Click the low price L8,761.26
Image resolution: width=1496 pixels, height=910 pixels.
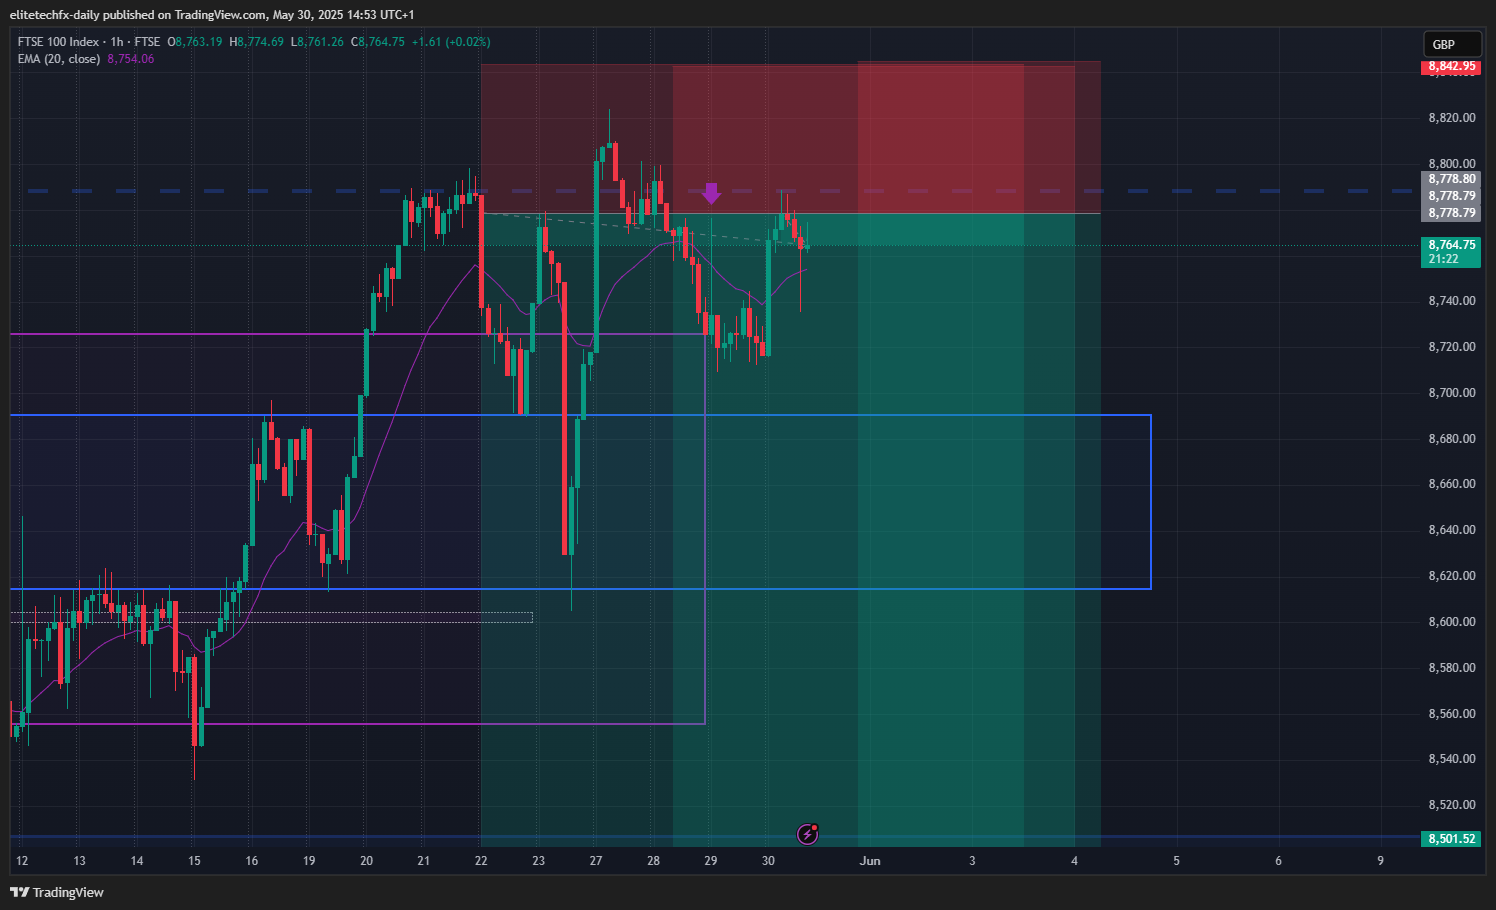(317, 42)
